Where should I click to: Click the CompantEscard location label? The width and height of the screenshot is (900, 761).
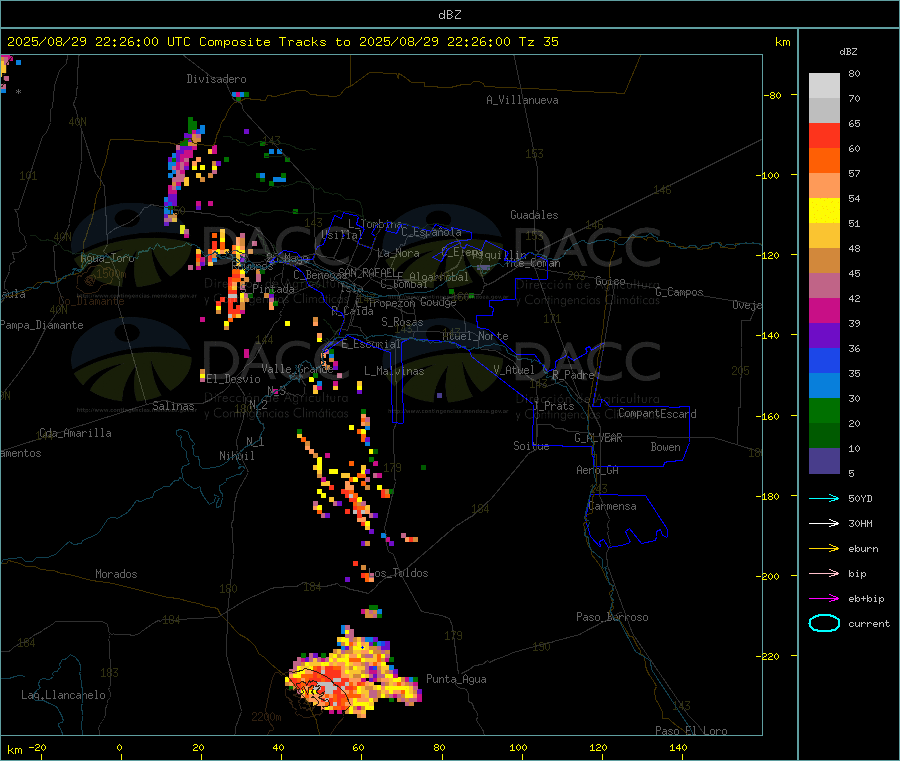657,414
